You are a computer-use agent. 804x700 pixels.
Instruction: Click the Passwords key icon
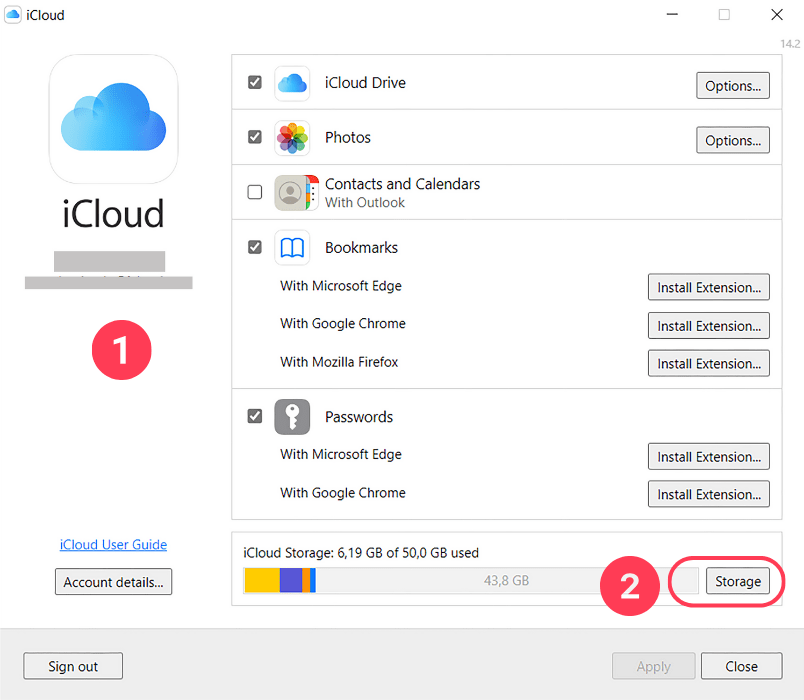[292, 416]
